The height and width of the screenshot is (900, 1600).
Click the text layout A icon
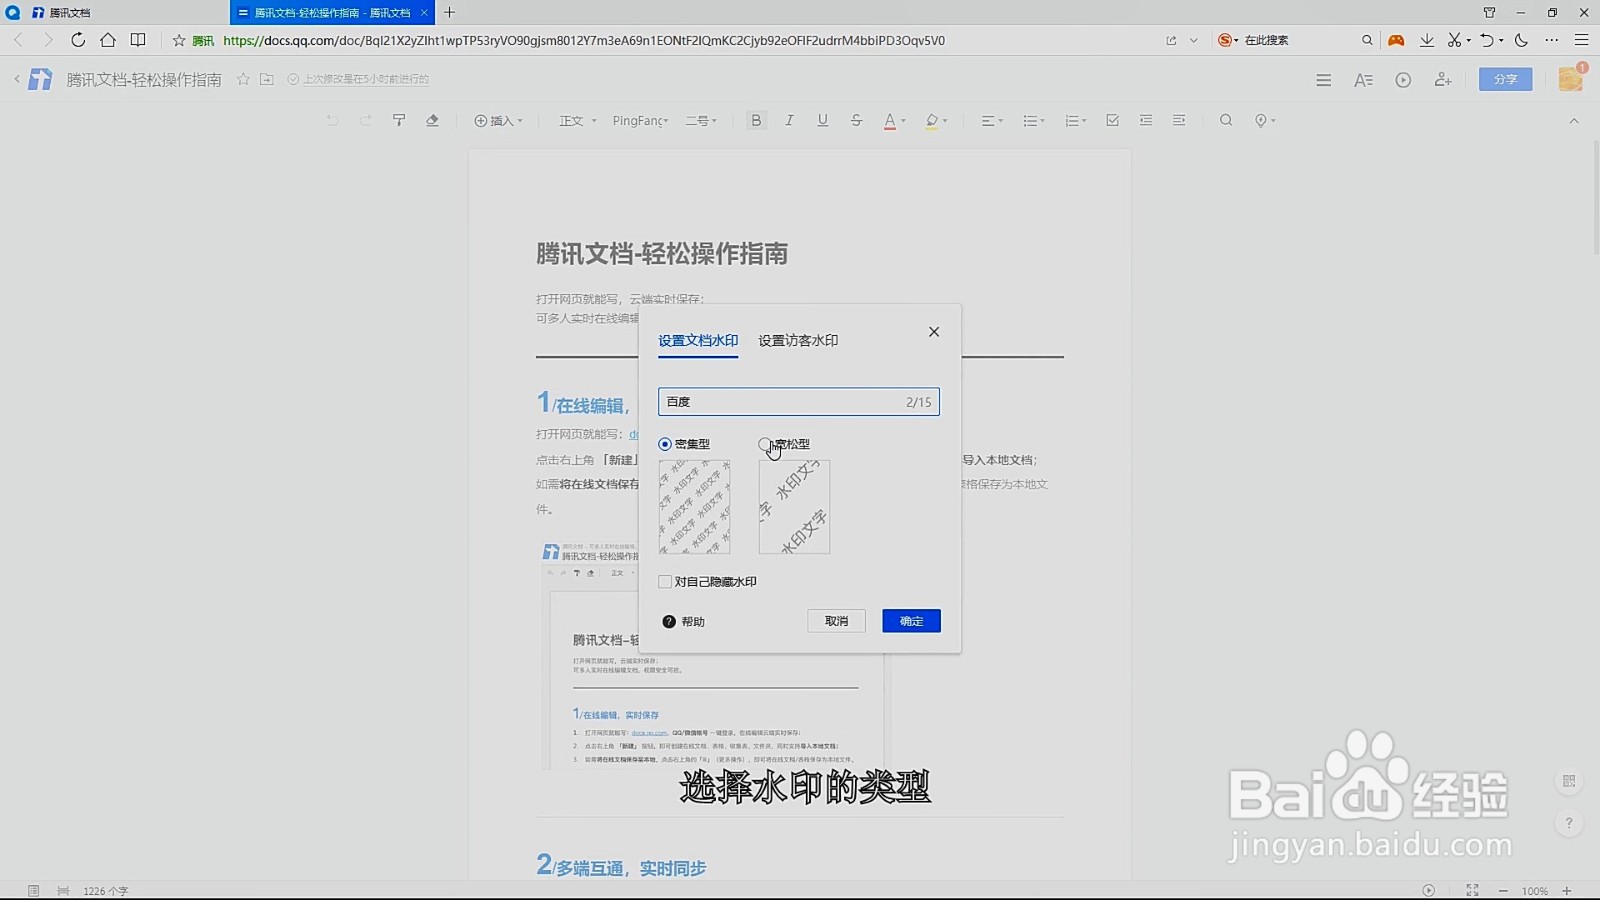point(1363,80)
